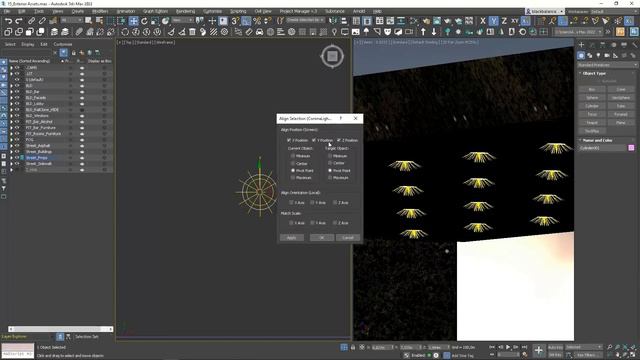This screenshot has height=360, width=640.
Task: Select Target Object Center radio button
Action: [x=330, y=163]
